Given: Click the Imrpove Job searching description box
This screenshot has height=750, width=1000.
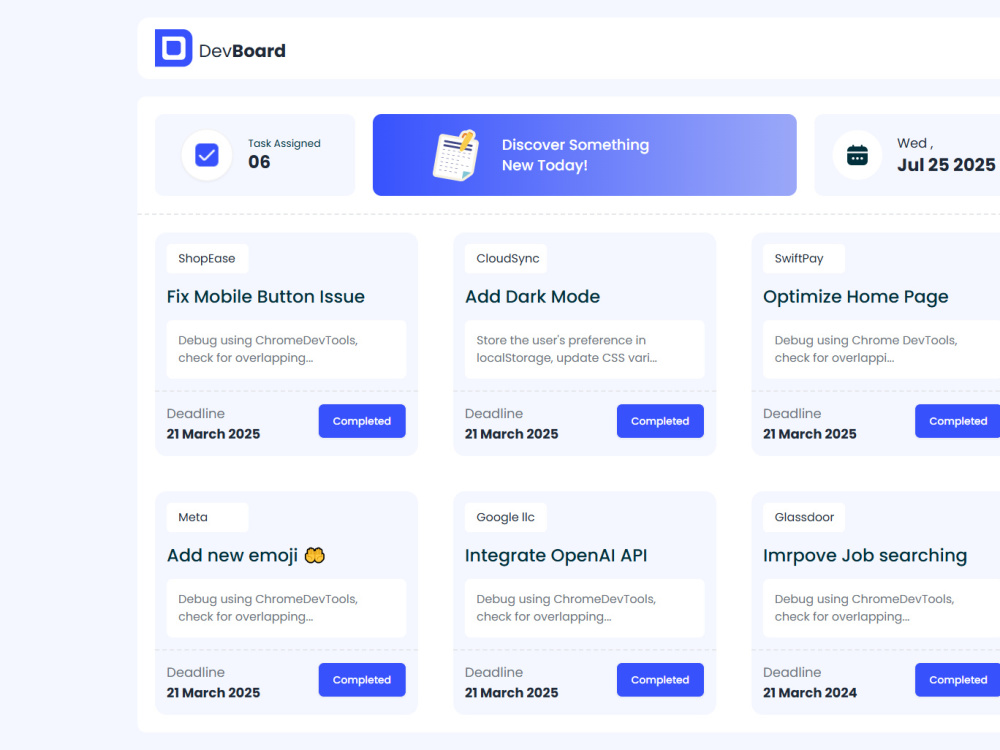Looking at the screenshot, I should (882, 608).
